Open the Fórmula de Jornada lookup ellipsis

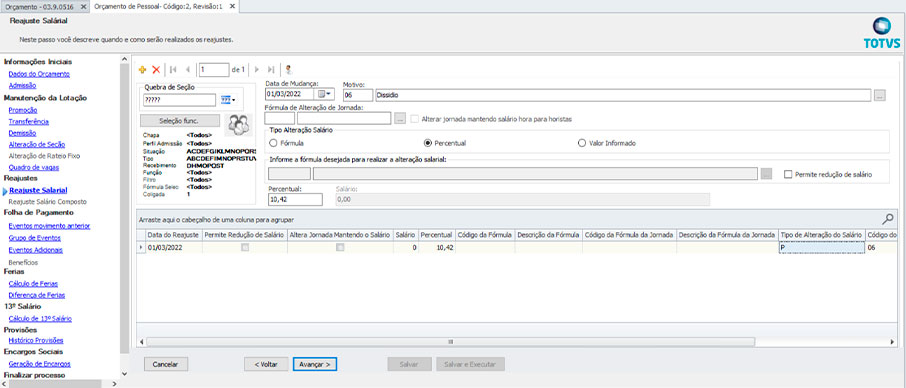pos(400,118)
